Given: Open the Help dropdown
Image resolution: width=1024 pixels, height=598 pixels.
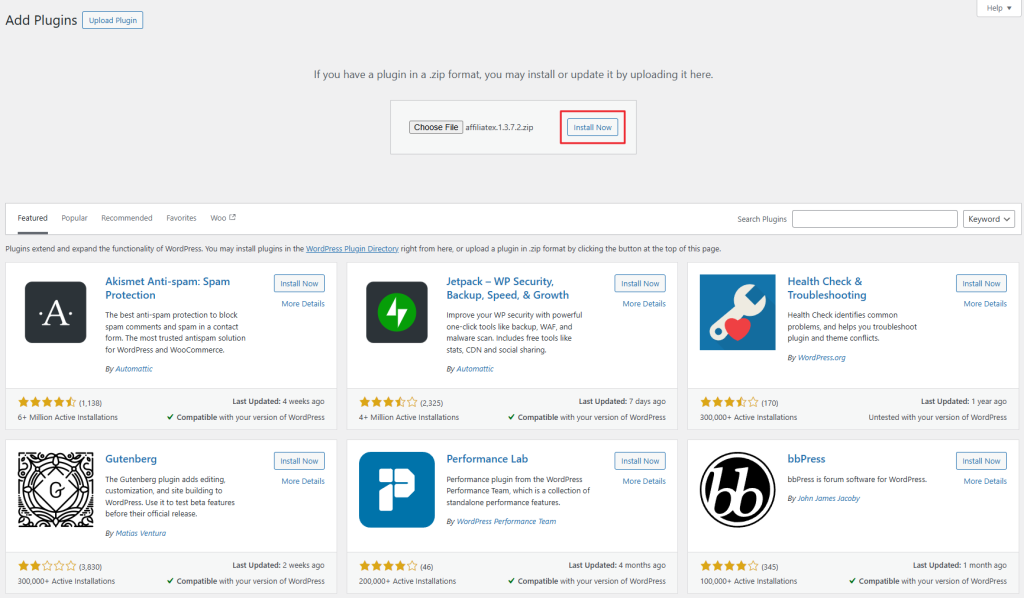Looking at the screenshot, I should pyautogui.click(x=999, y=8).
